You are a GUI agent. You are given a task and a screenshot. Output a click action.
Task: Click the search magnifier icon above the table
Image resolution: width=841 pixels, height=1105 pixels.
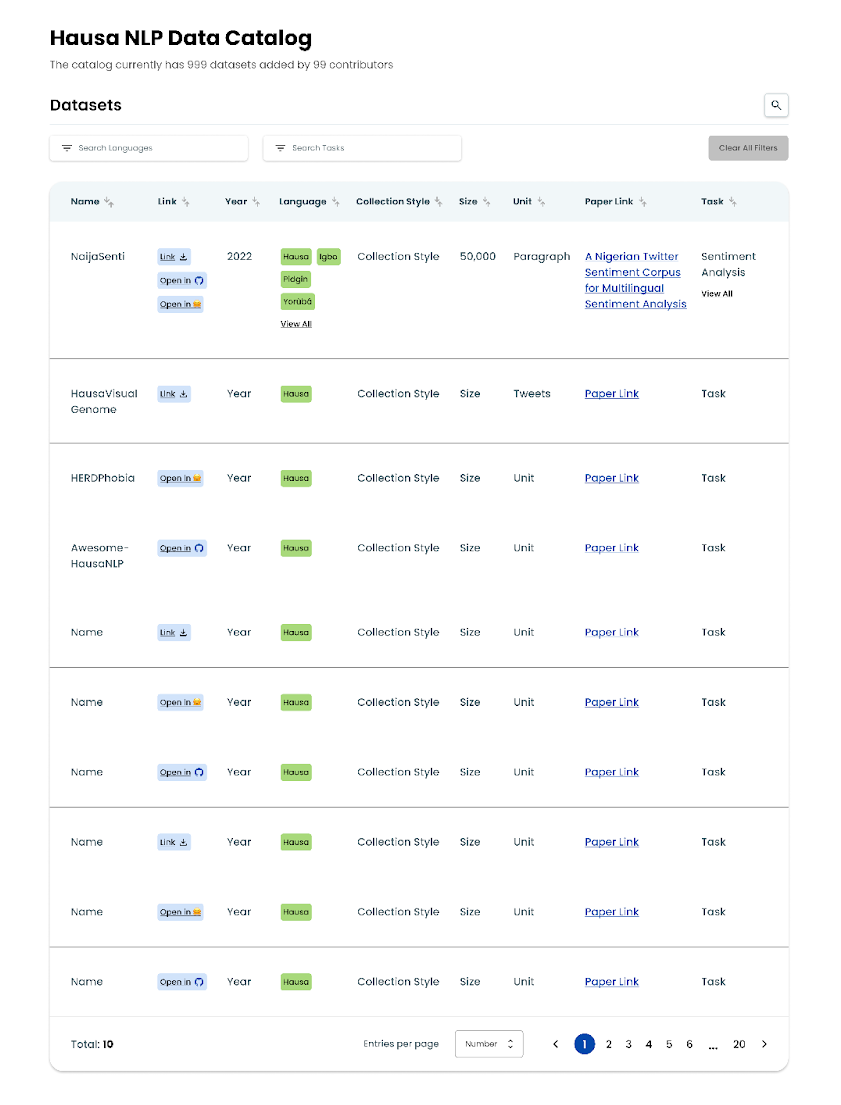click(x=776, y=105)
